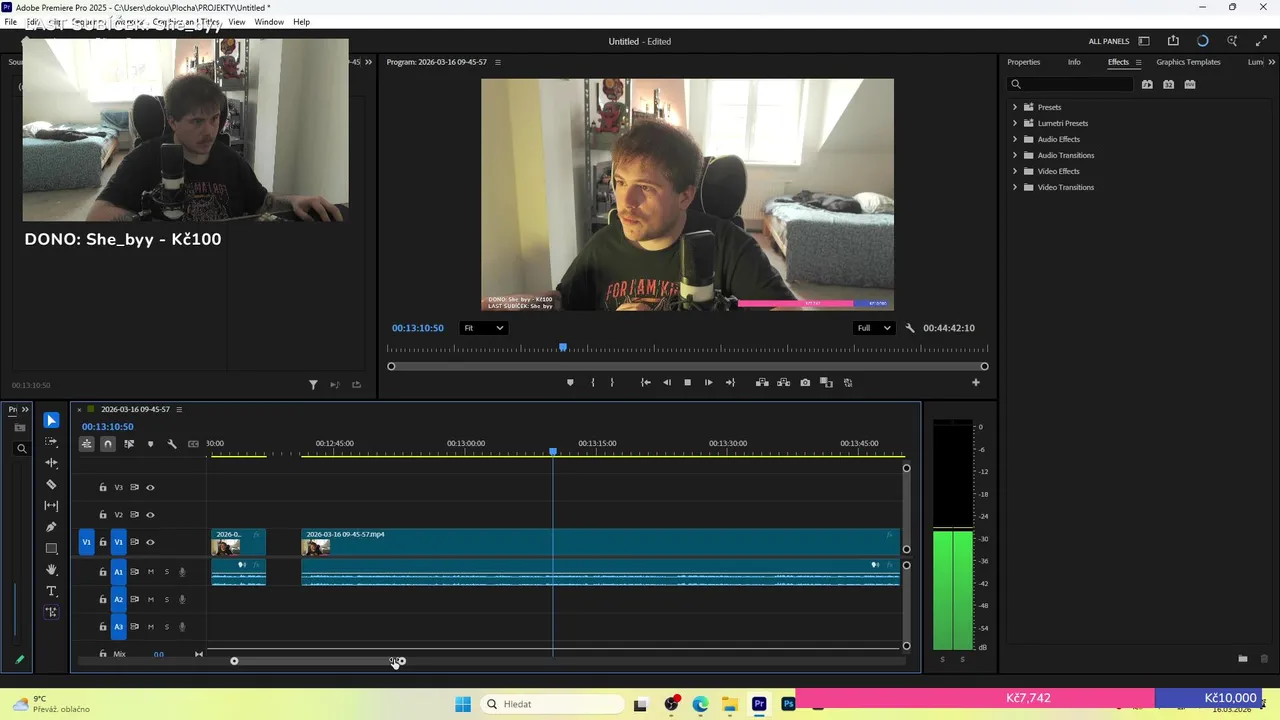Solo audio track A2

[x=167, y=599]
